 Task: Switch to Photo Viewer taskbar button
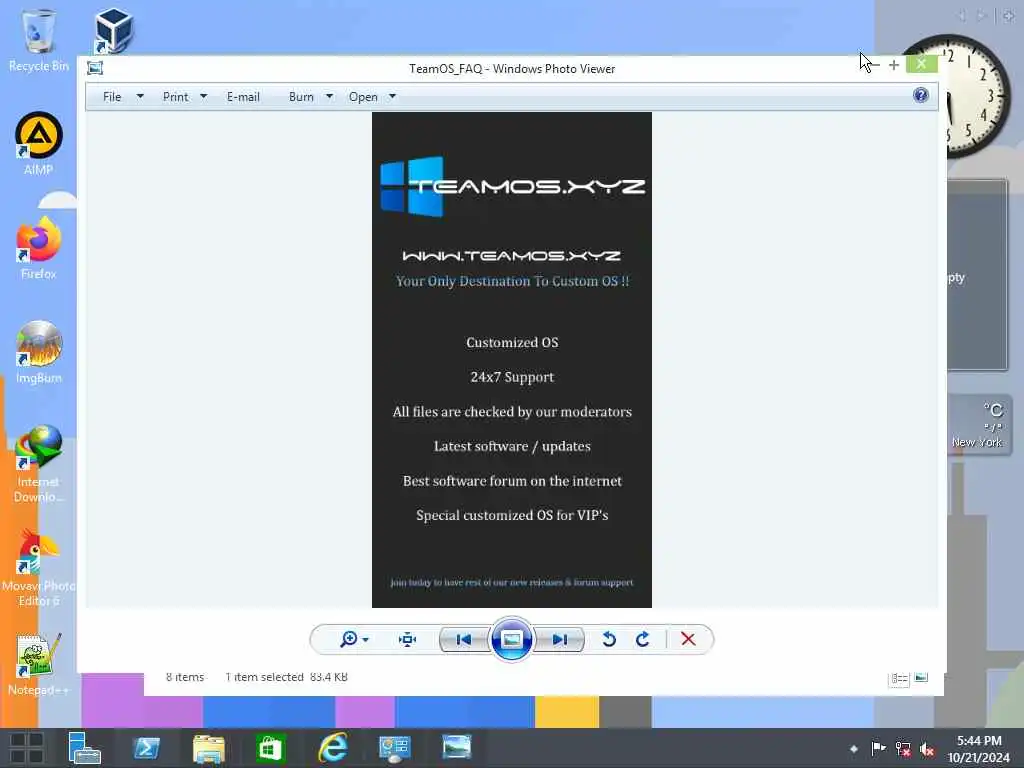(x=456, y=748)
